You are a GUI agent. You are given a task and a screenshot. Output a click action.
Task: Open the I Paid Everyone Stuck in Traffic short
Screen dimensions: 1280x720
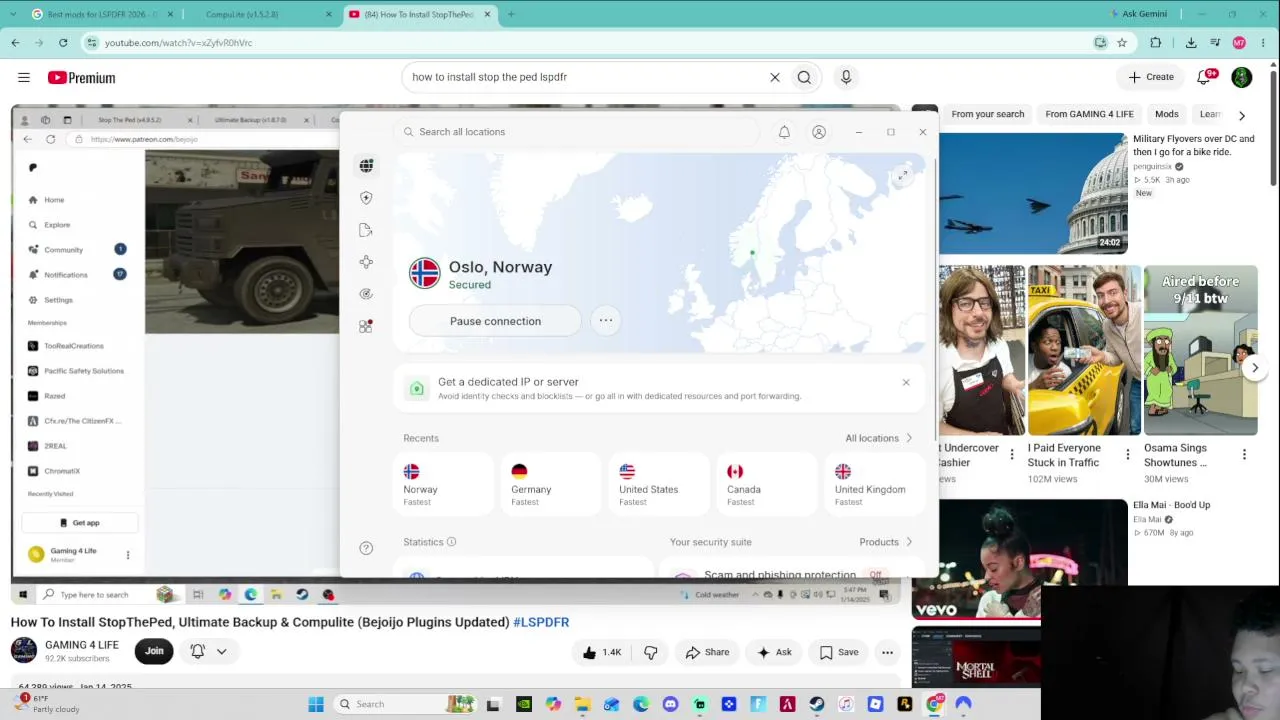coord(1084,350)
